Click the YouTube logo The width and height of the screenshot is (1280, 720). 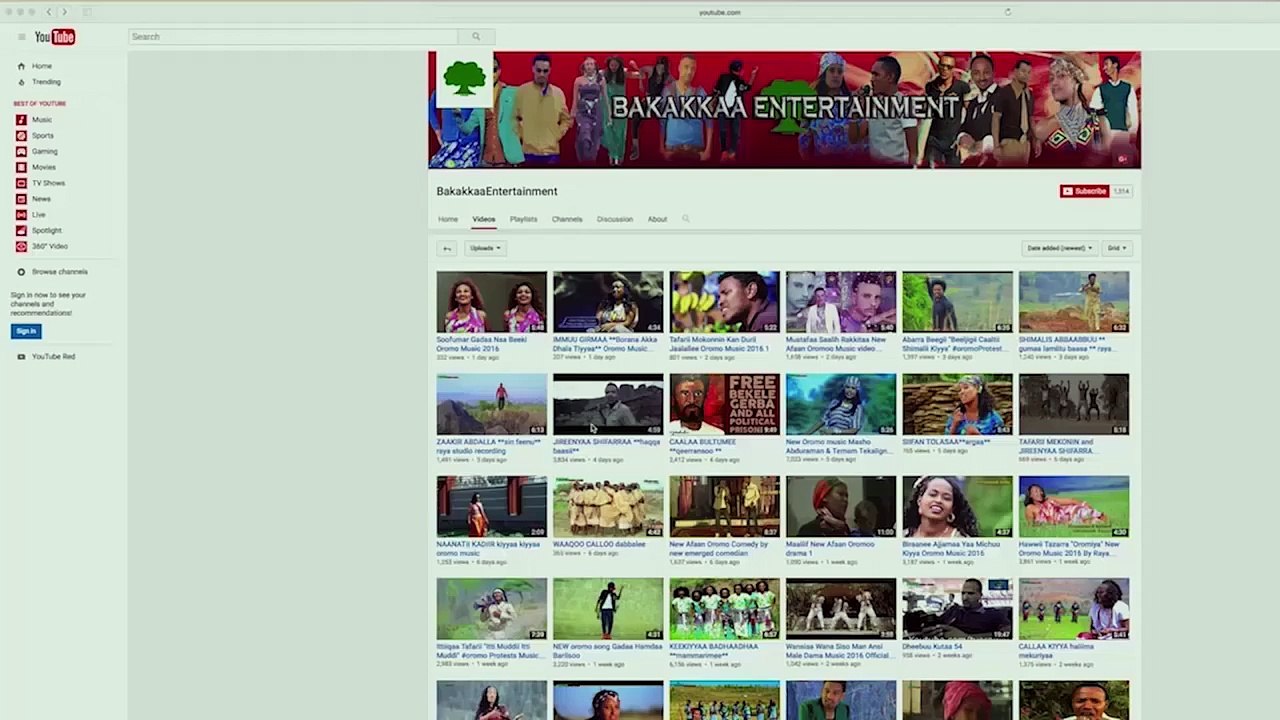tap(55, 37)
